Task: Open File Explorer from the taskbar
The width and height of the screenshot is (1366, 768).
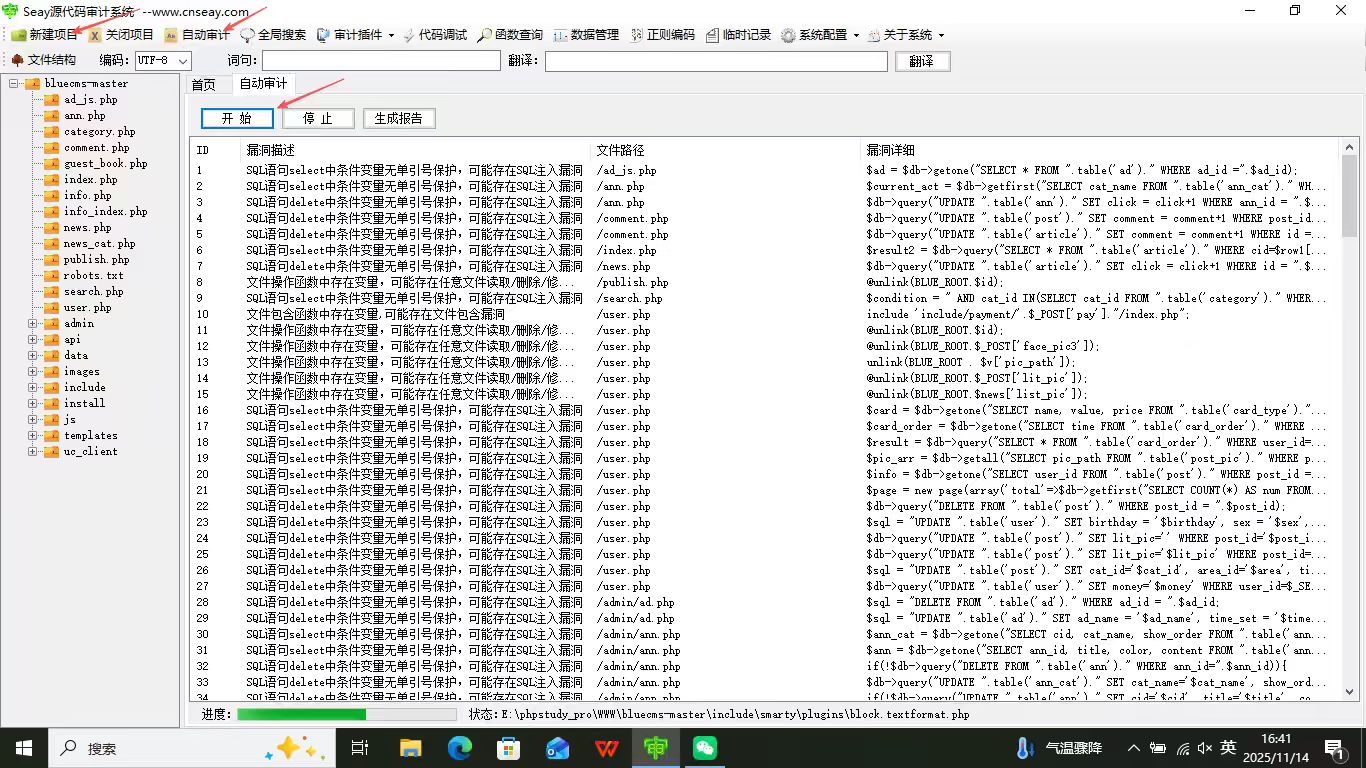Action: click(410, 748)
